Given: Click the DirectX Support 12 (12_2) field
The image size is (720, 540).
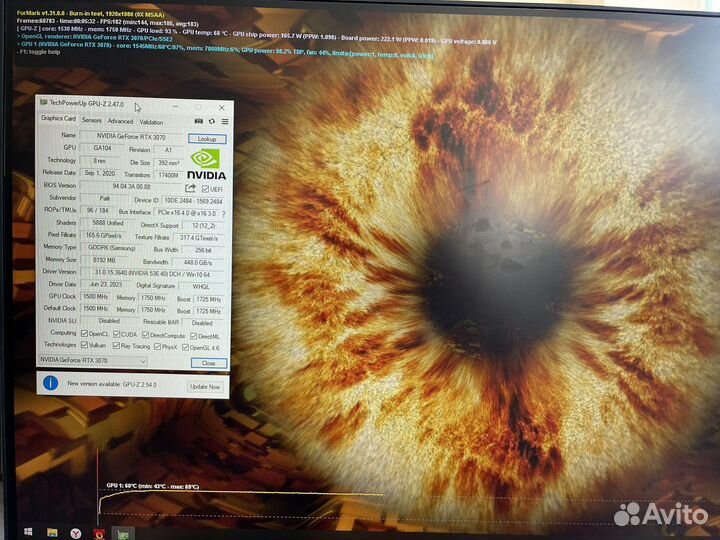Looking at the screenshot, I should (x=203, y=225).
